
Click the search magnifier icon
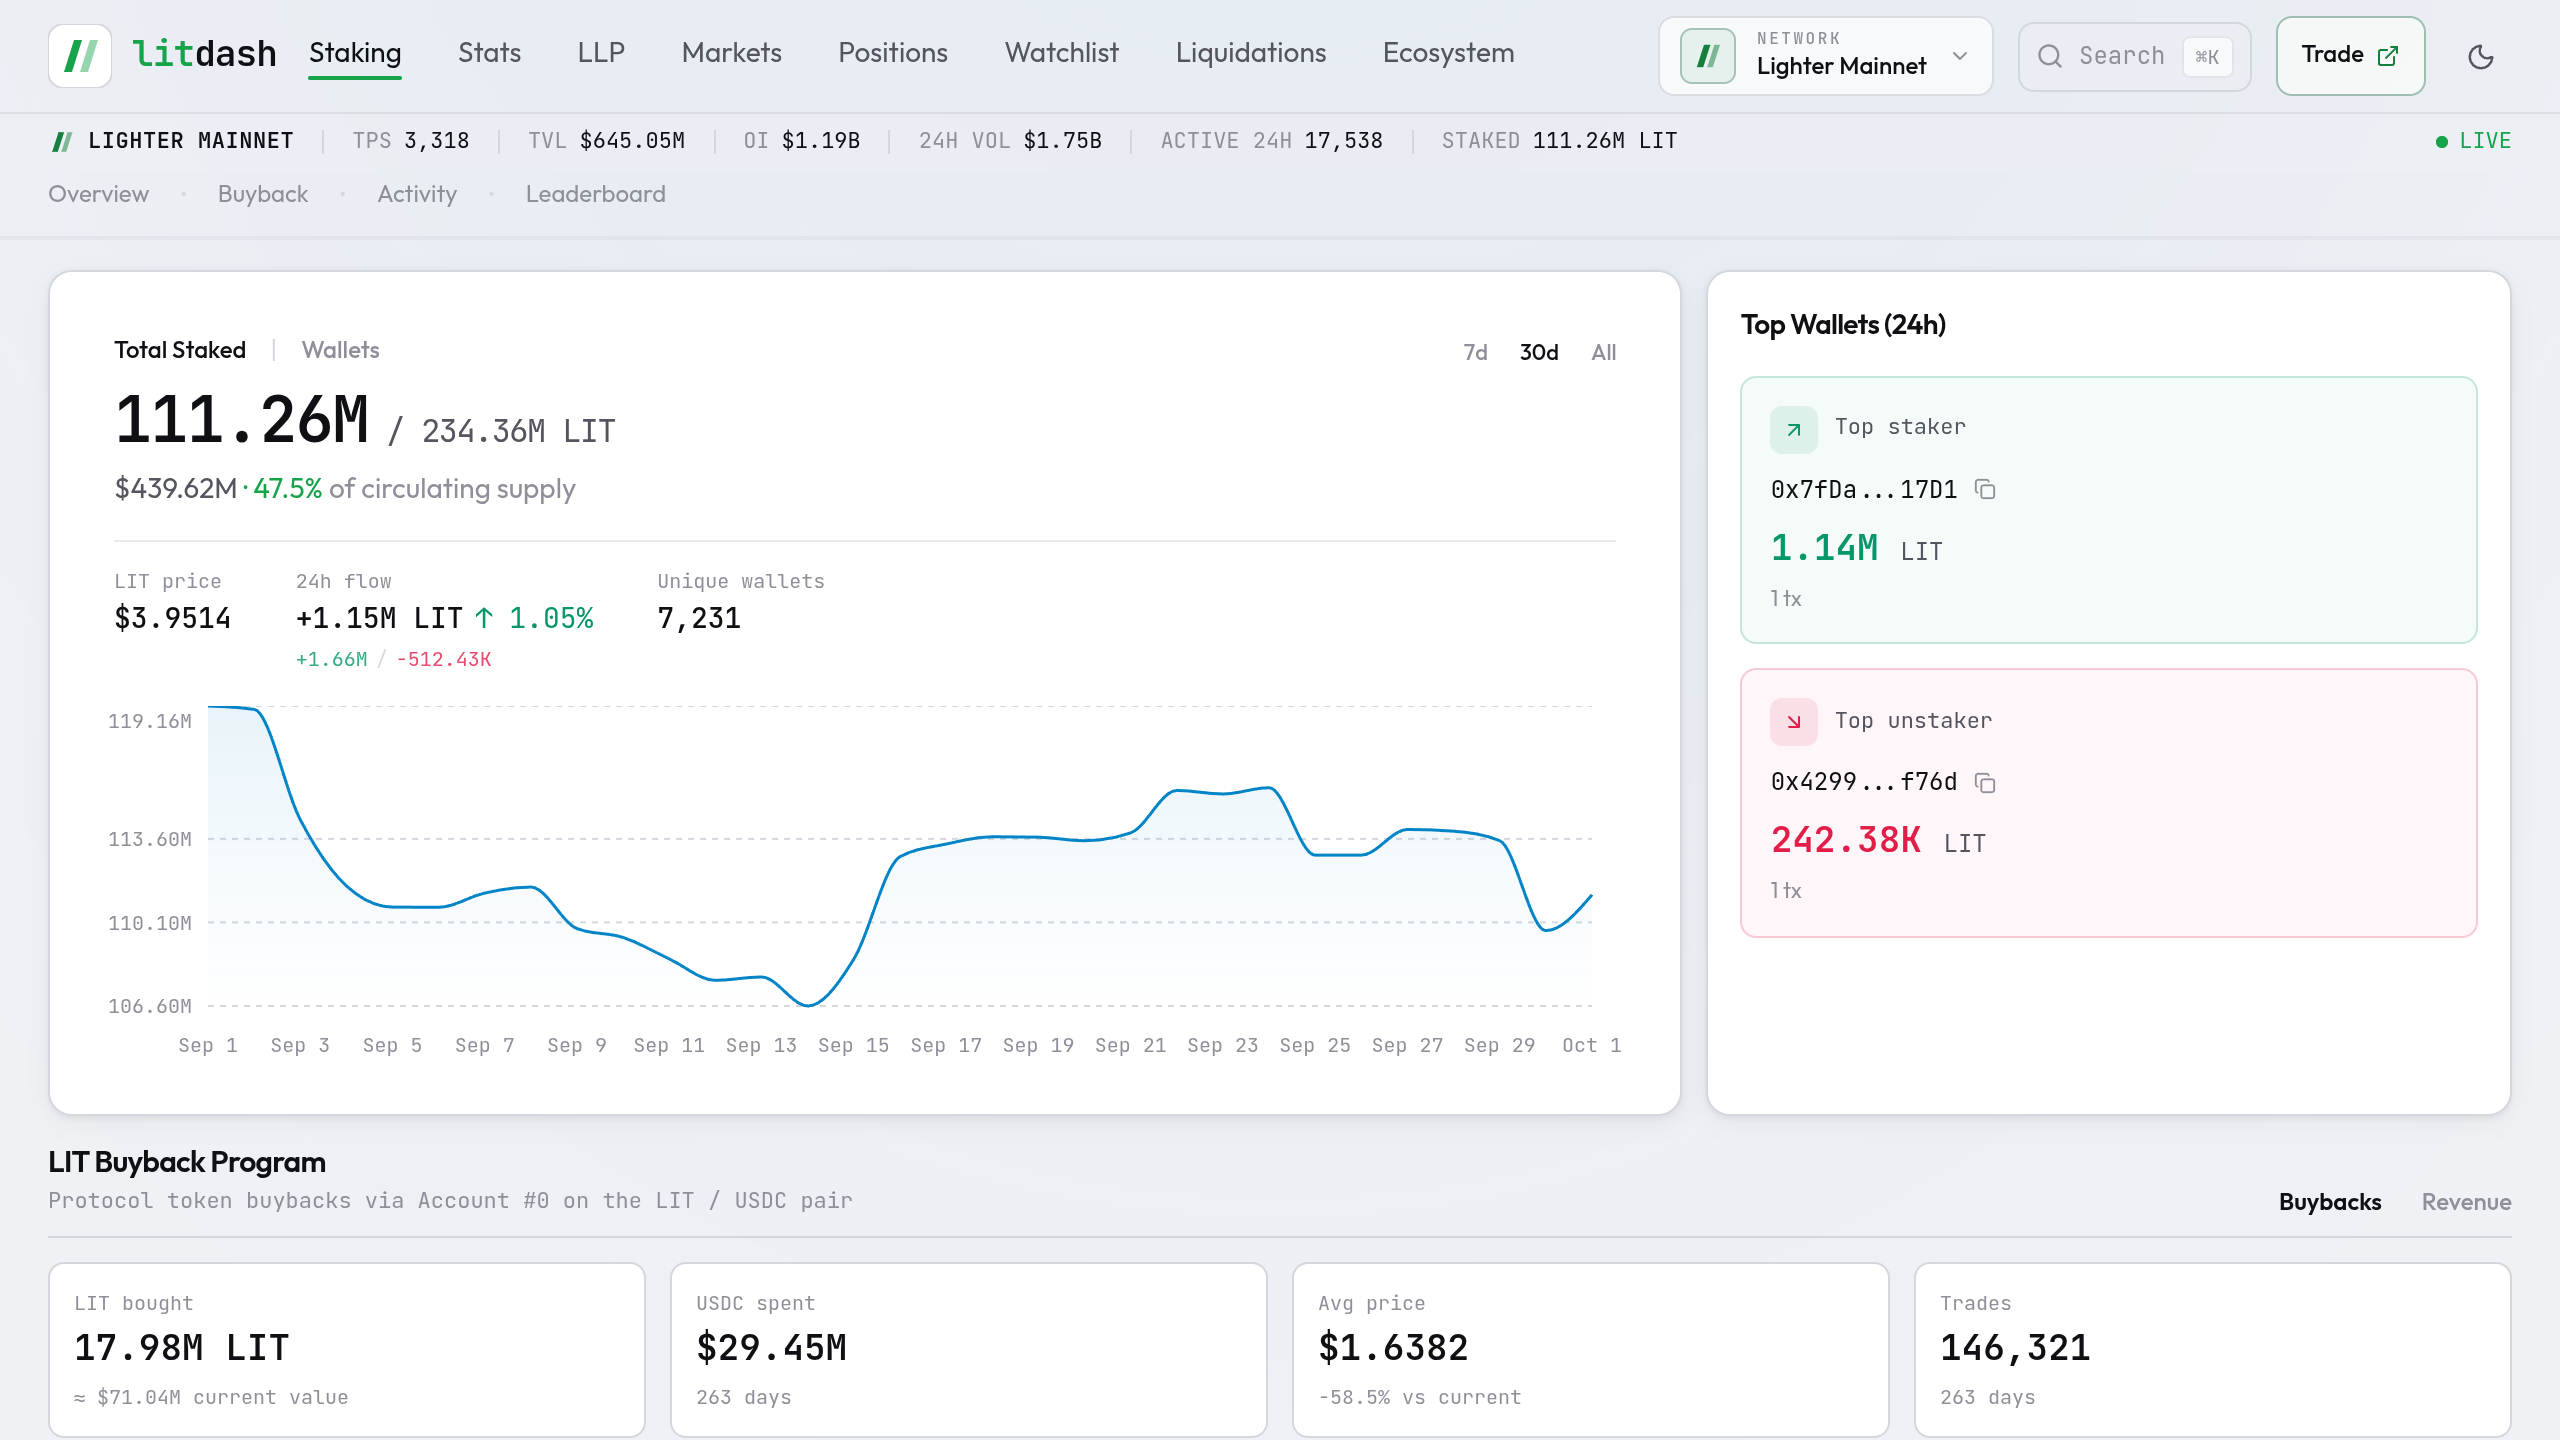coord(2050,56)
